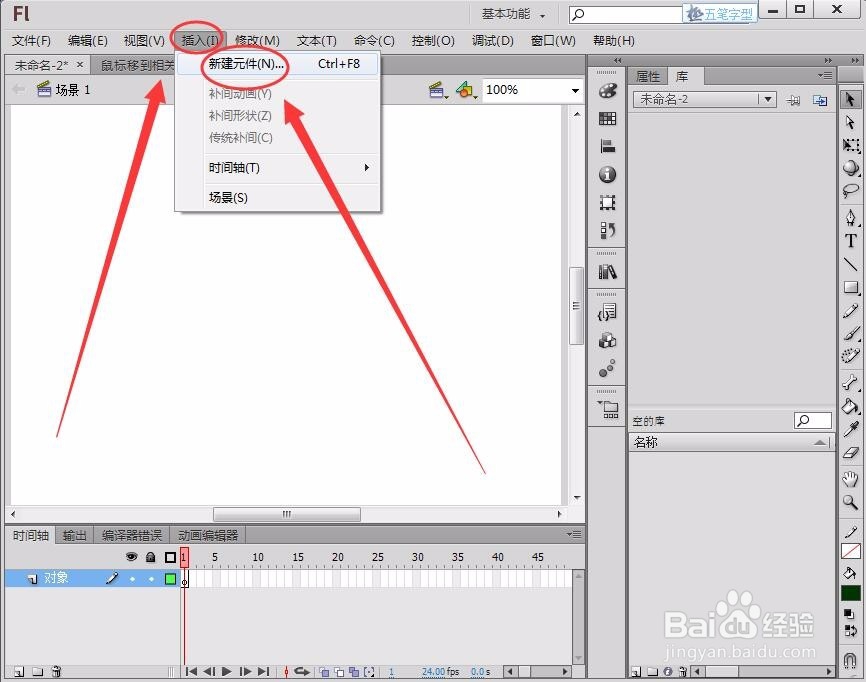866x682 pixels.
Task: Open the timeline panel options menu
Action: (x=574, y=534)
